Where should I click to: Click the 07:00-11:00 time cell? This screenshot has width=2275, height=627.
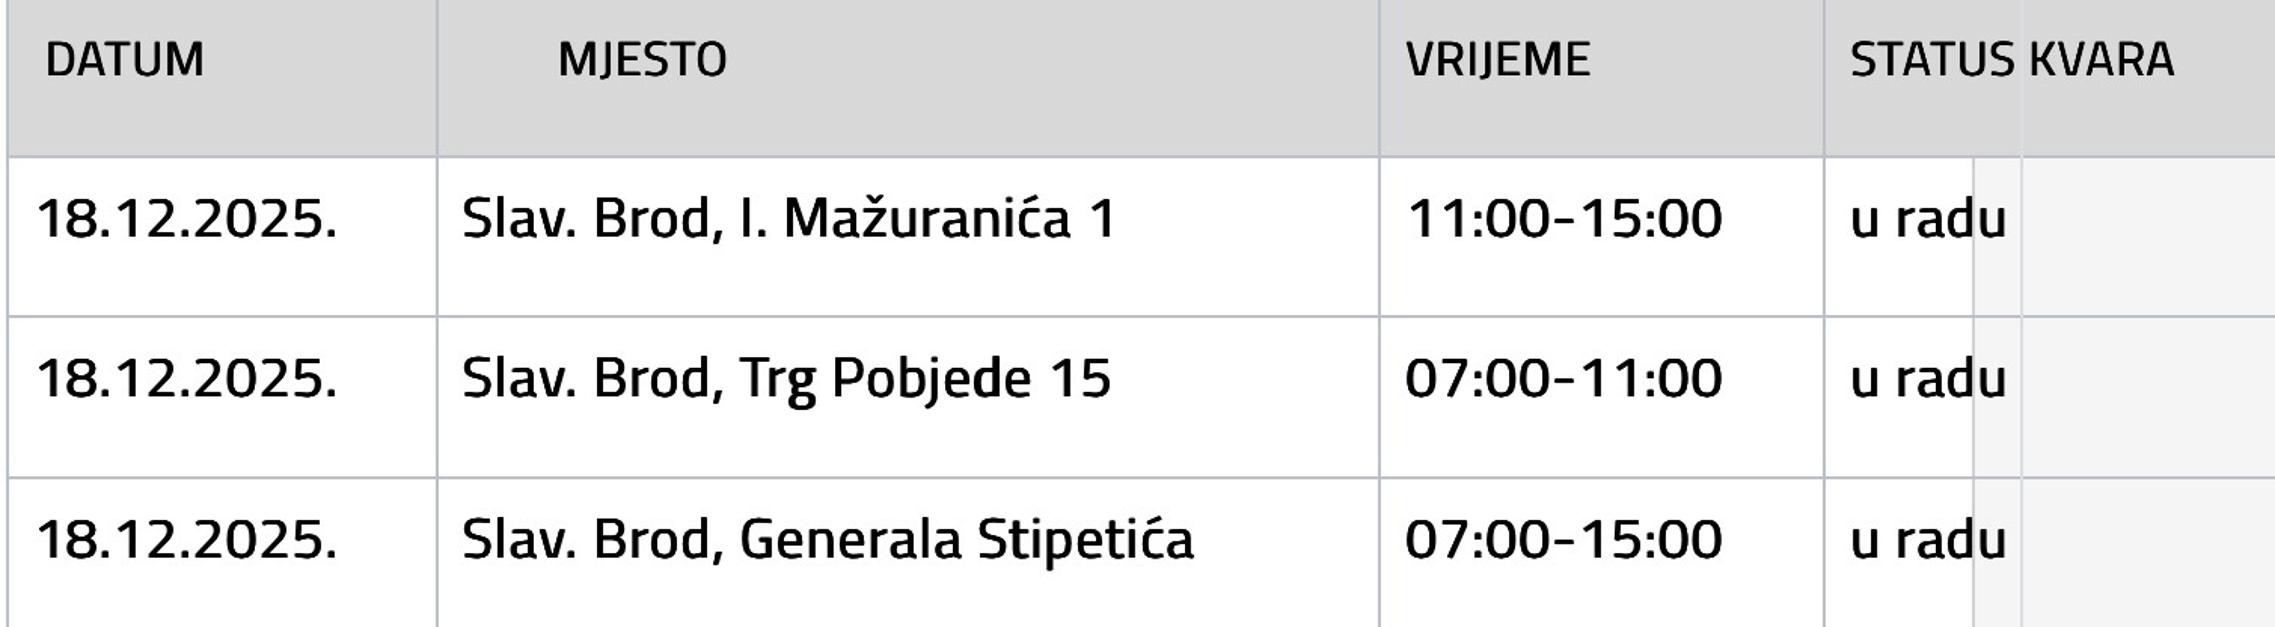[1563, 379]
